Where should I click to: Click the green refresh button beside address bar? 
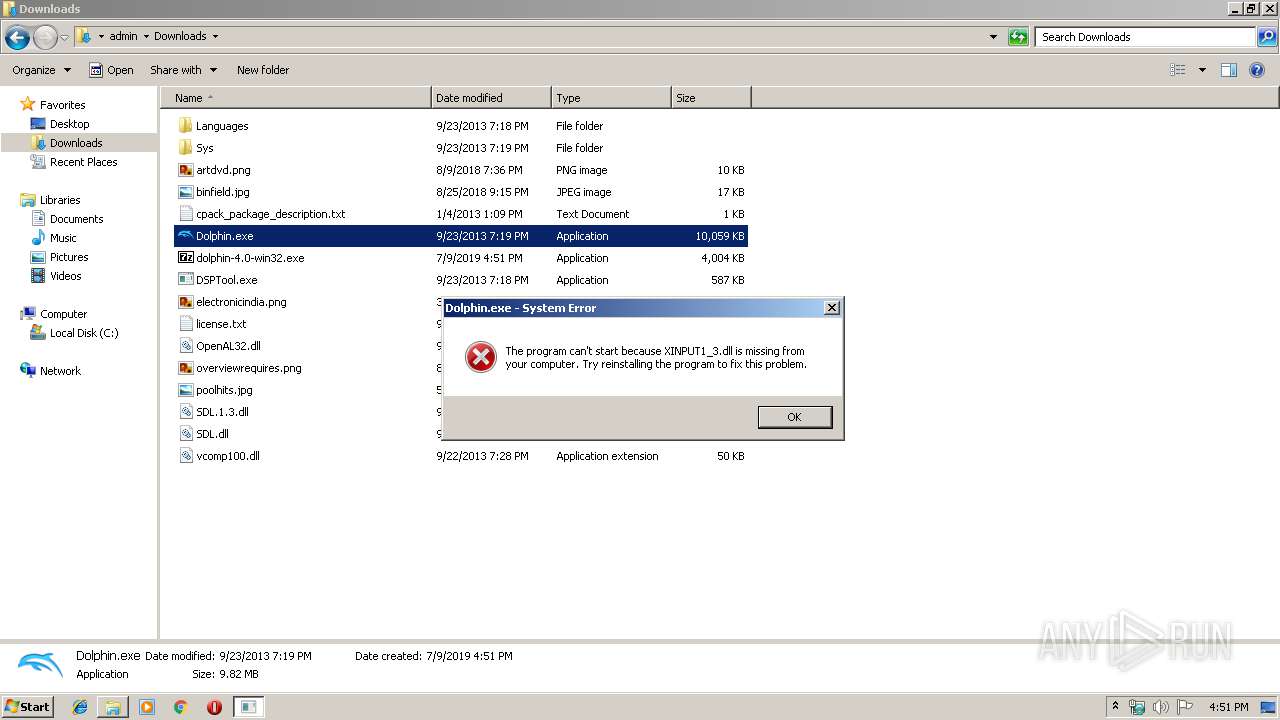pos(1018,37)
